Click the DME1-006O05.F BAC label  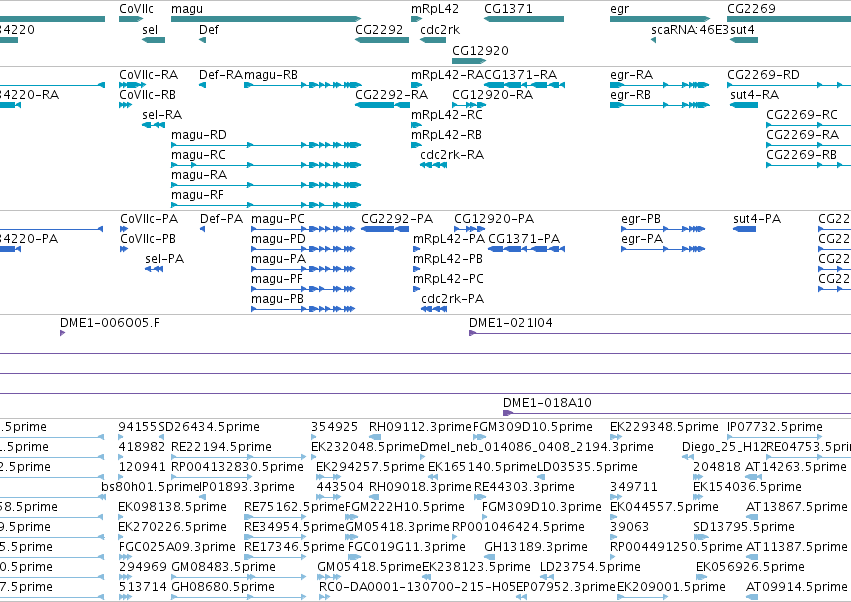(110, 323)
